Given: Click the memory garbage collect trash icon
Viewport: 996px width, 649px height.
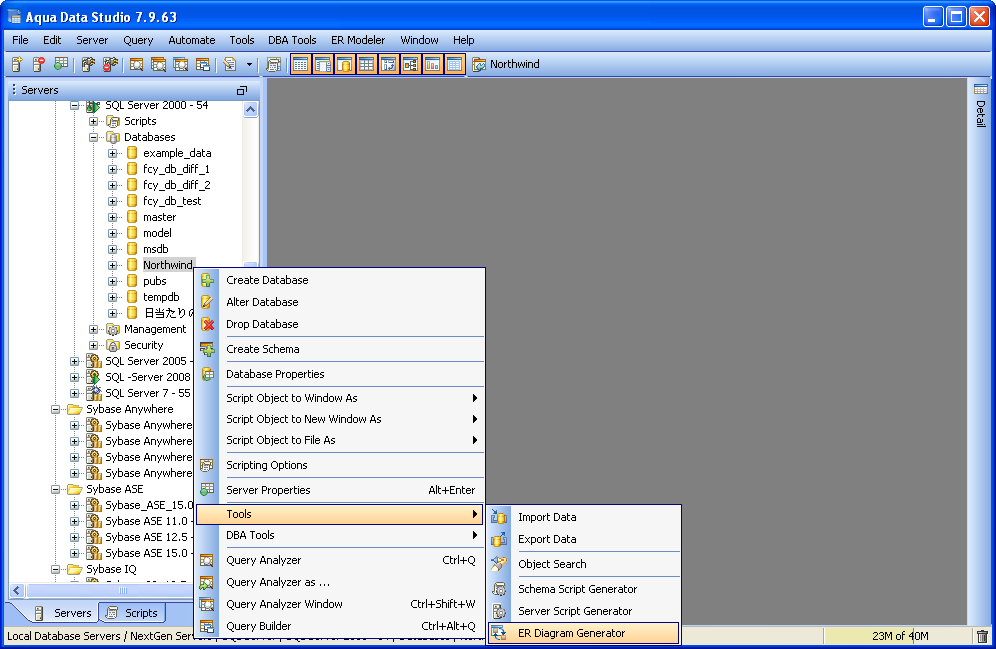Looking at the screenshot, I should tap(982, 636).
